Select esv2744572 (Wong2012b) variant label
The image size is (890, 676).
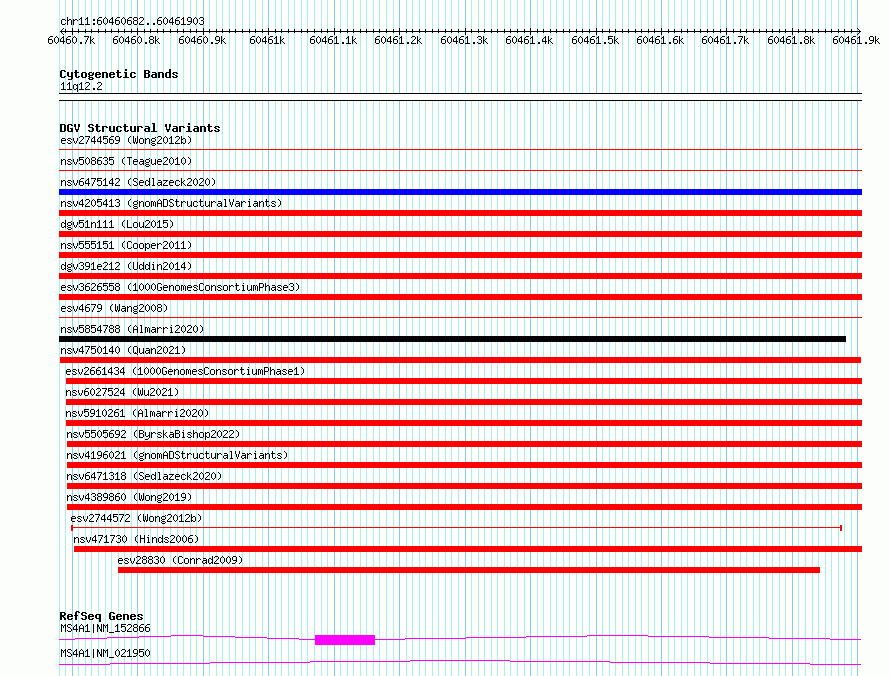pos(136,518)
